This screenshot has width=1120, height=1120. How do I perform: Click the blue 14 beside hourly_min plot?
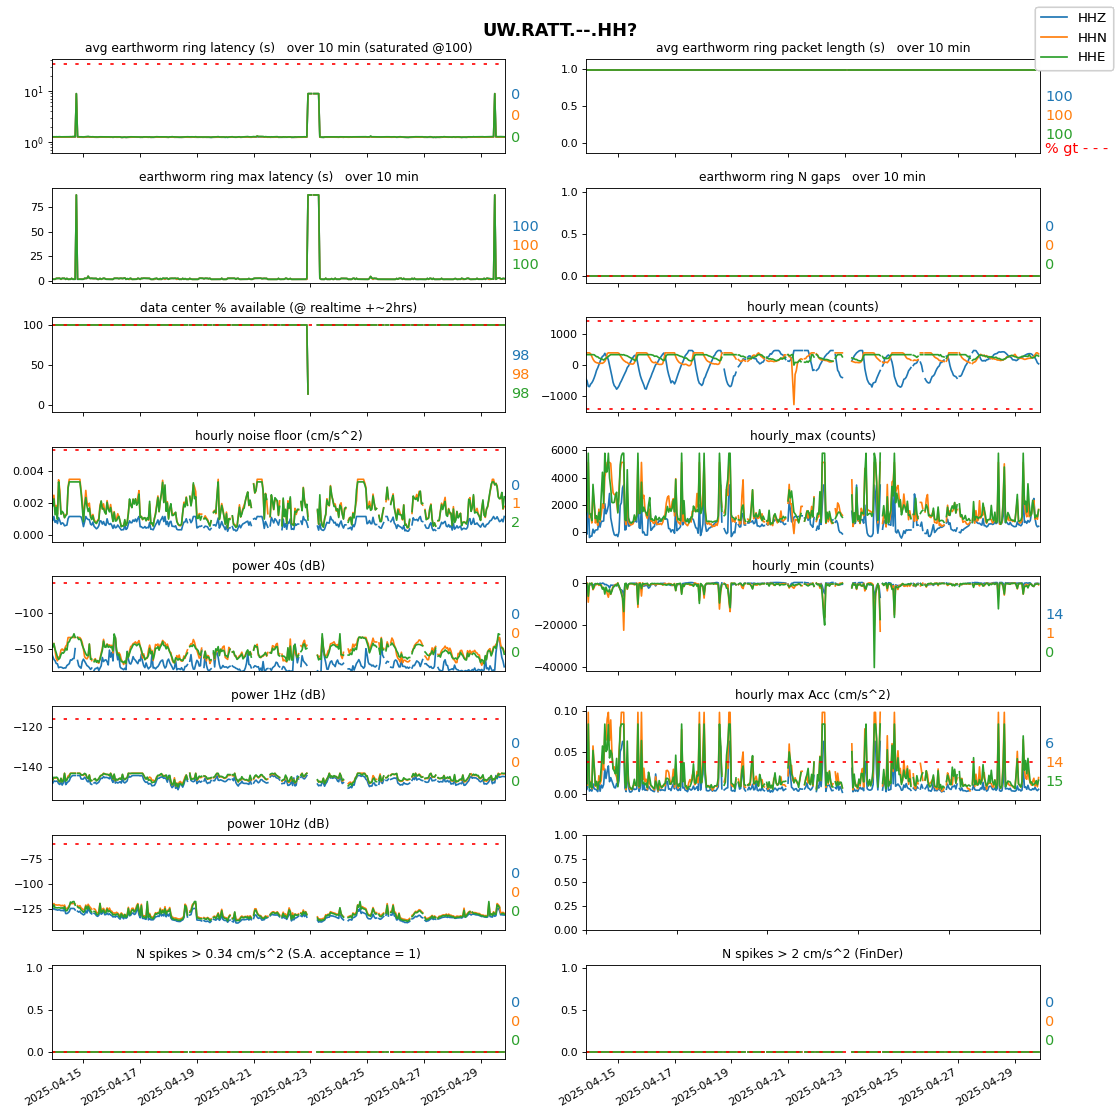click(x=1054, y=614)
